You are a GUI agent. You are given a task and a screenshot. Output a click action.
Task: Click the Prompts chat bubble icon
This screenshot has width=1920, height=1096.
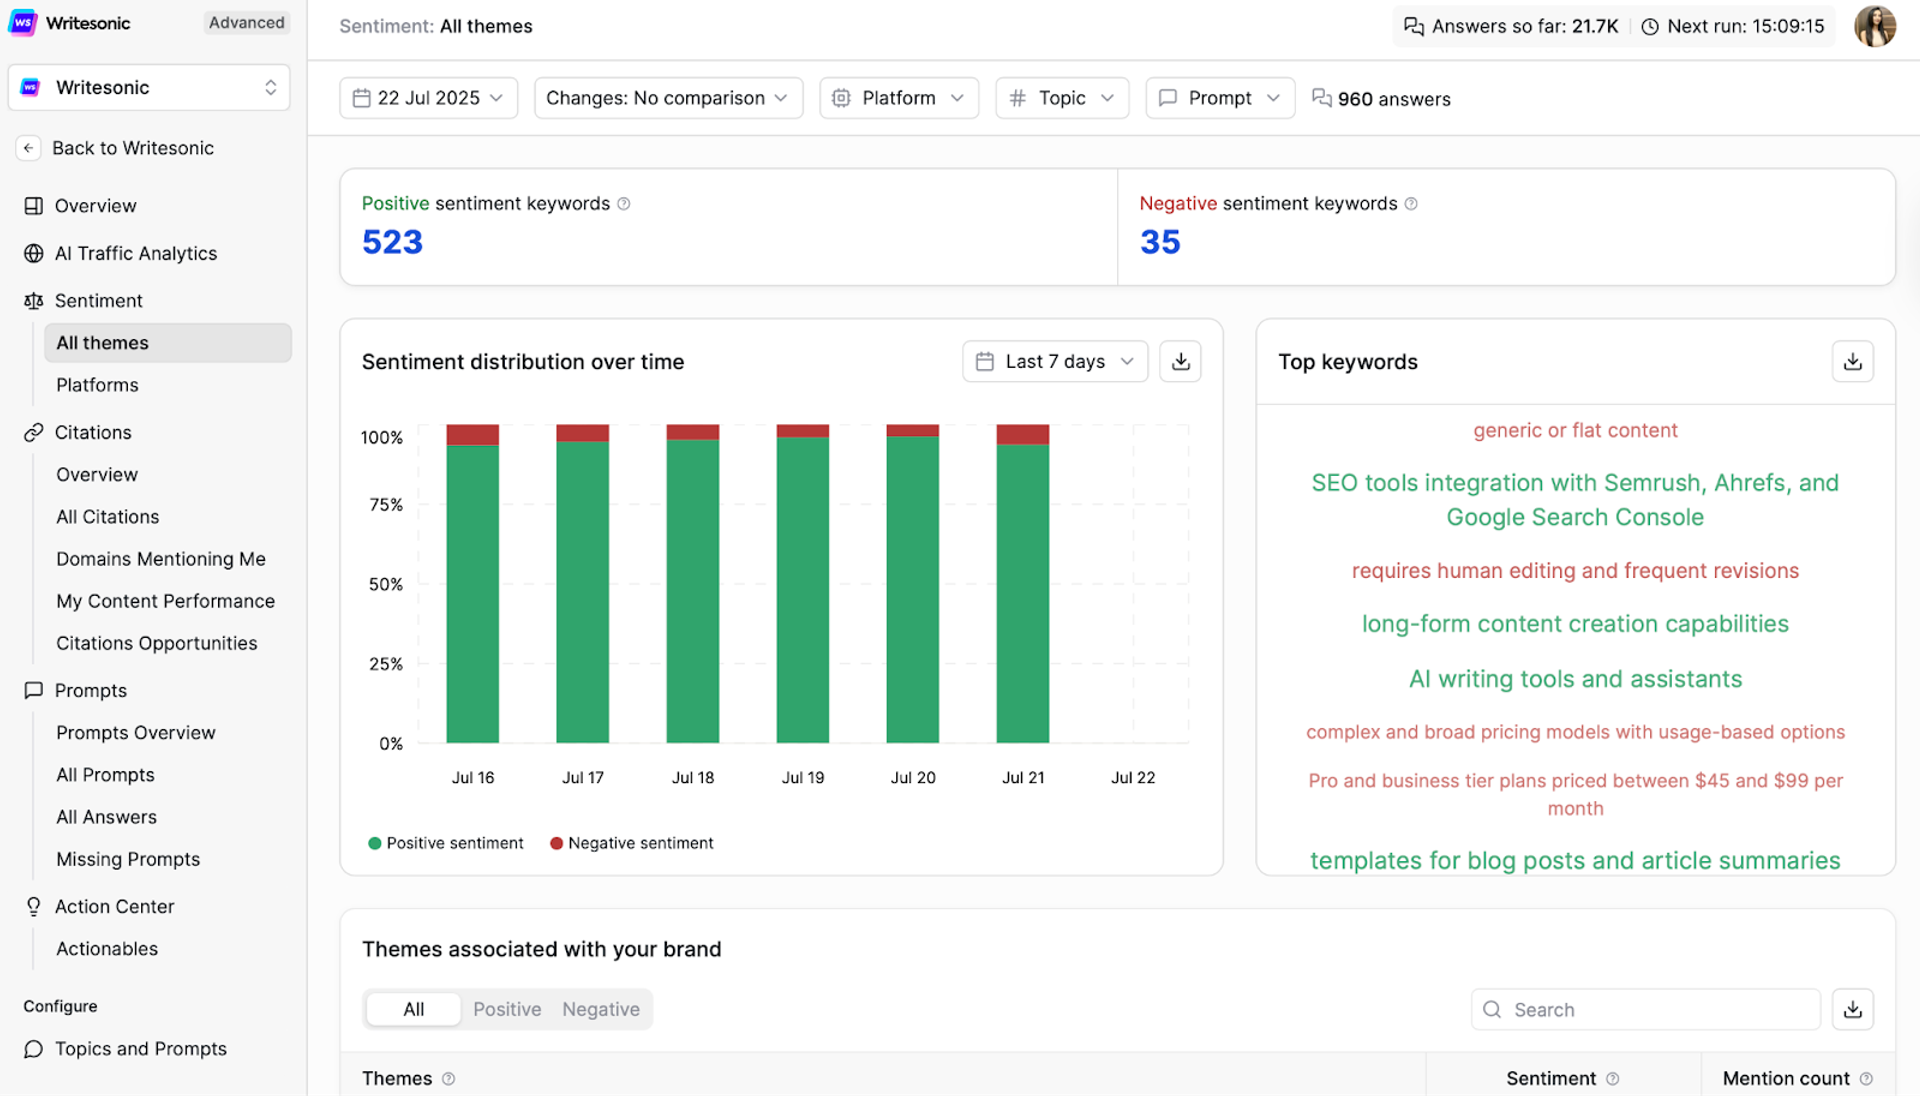33,691
